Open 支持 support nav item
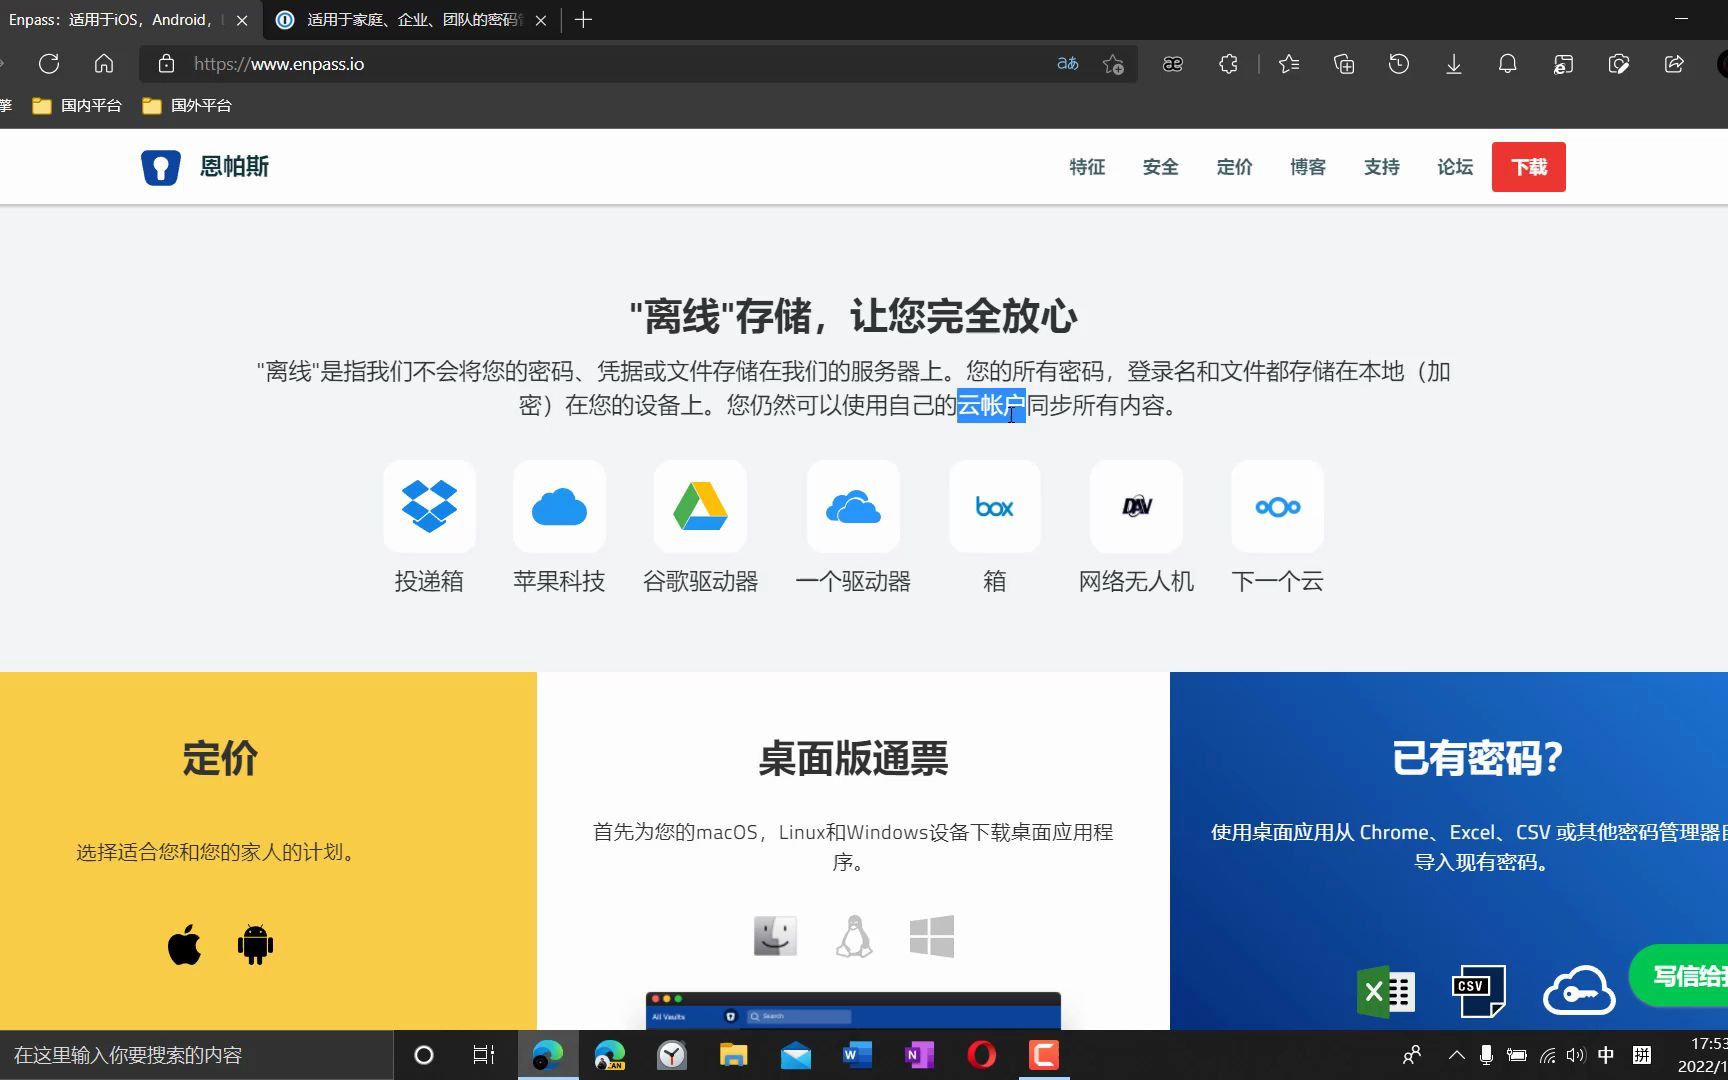The image size is (1728, 1080). coord(1382,167)
